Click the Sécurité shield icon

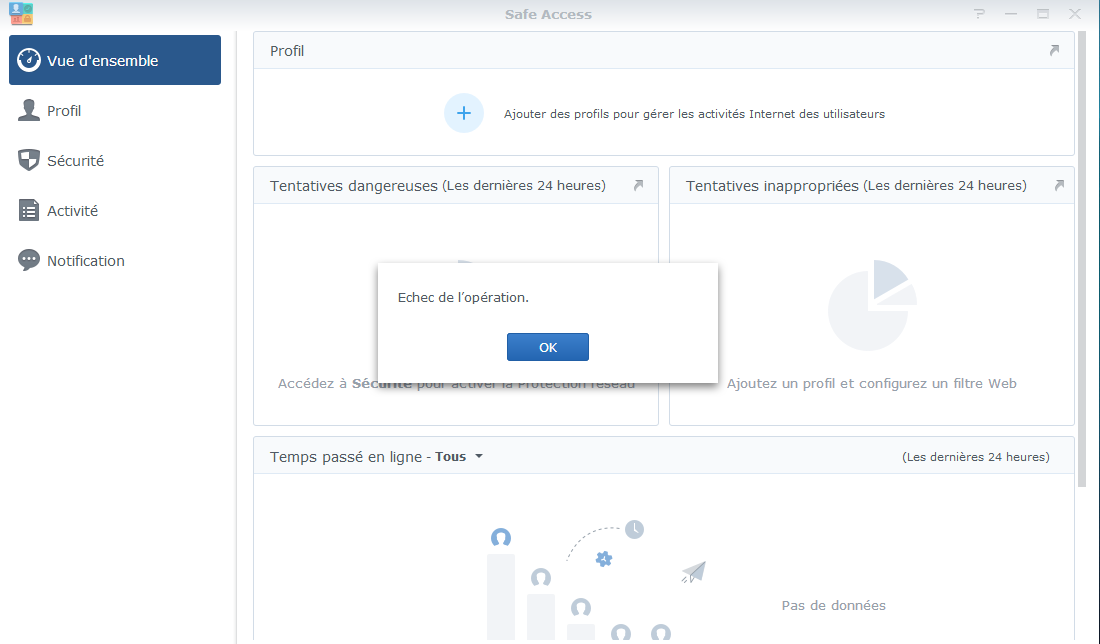27,160
